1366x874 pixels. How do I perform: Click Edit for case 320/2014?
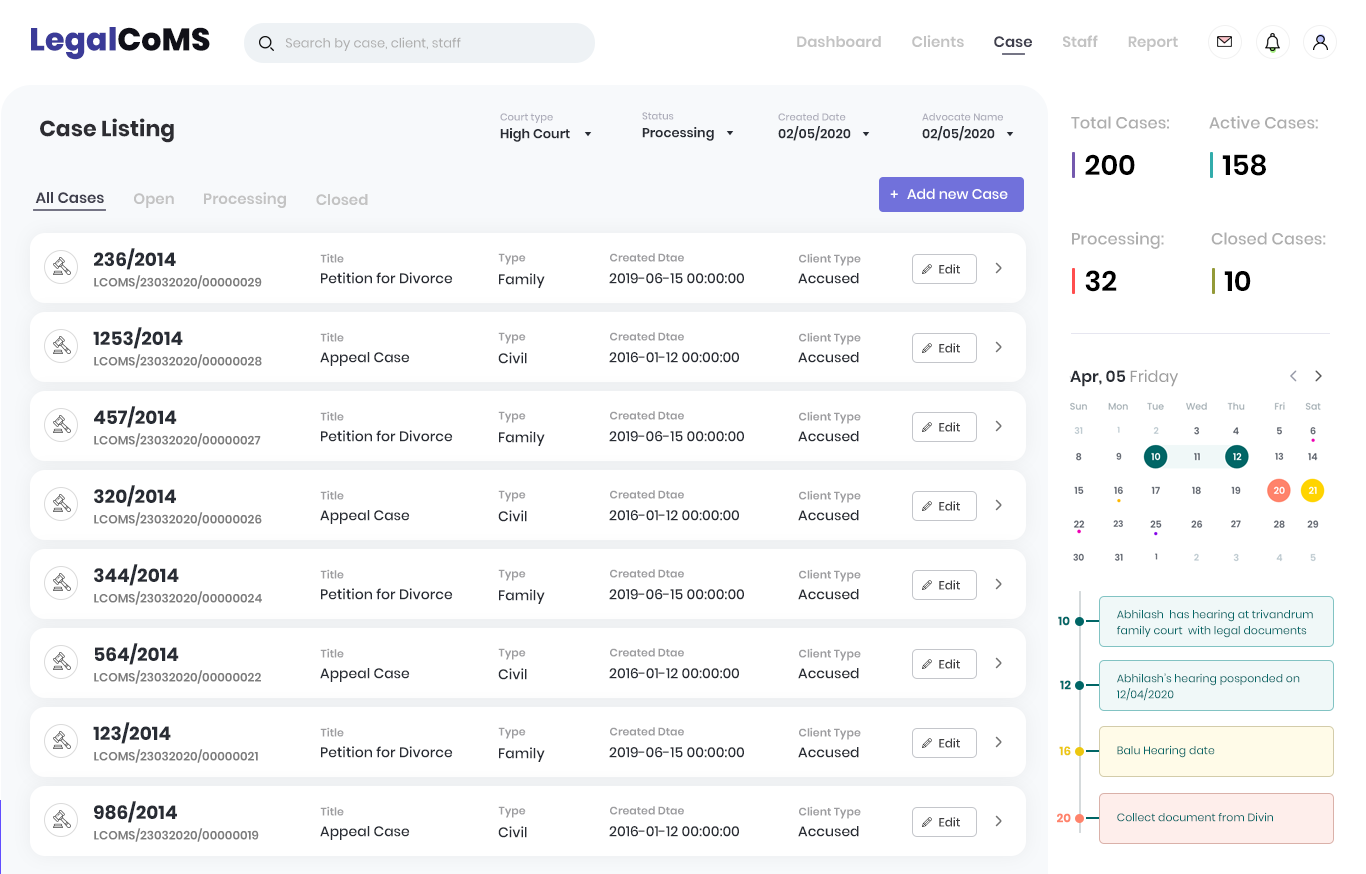pyautogui.click(x=944, y=506)
